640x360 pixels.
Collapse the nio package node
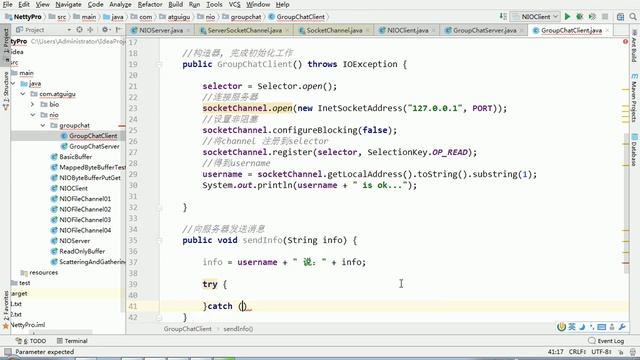click(x=33, y=115)
